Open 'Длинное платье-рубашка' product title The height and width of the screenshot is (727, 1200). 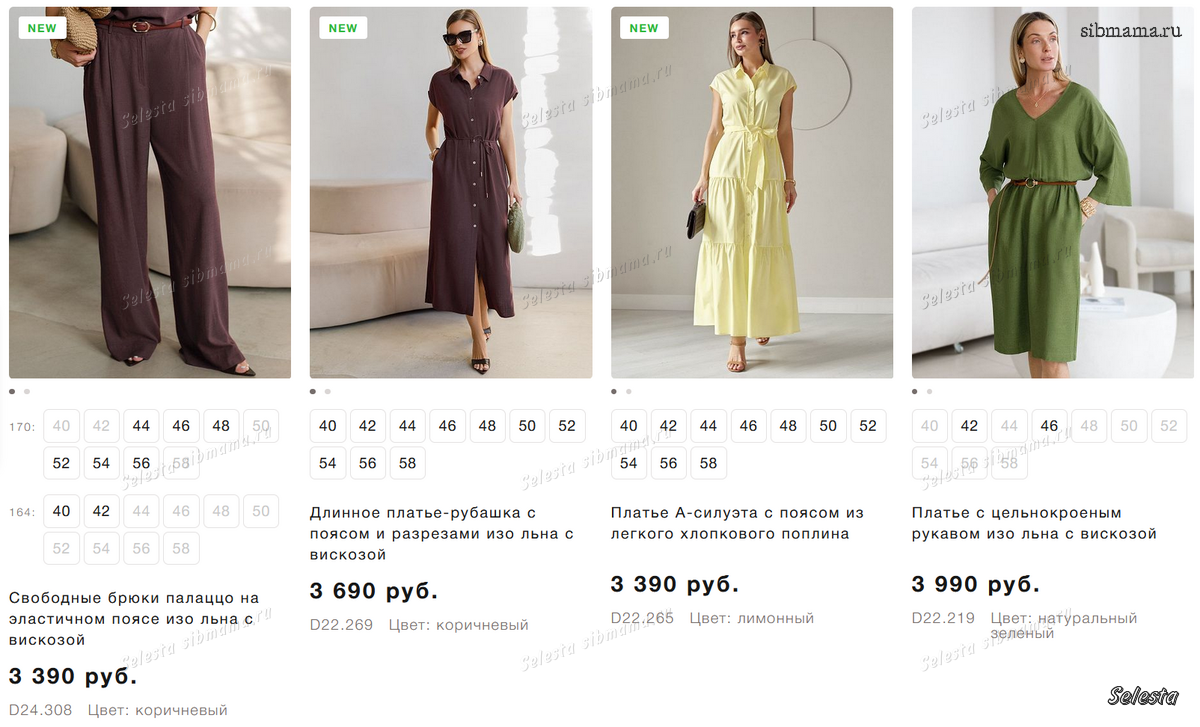click(x=441, y=533)
